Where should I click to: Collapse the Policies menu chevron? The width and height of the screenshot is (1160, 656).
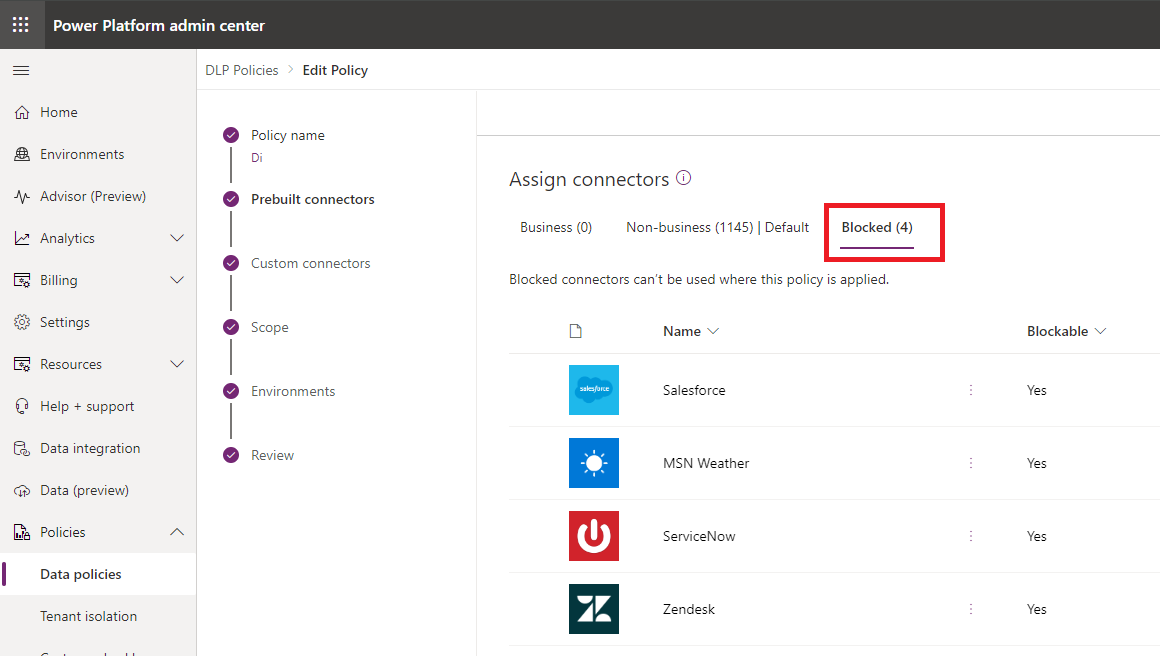pyautogui.click(x=177, y=532)
